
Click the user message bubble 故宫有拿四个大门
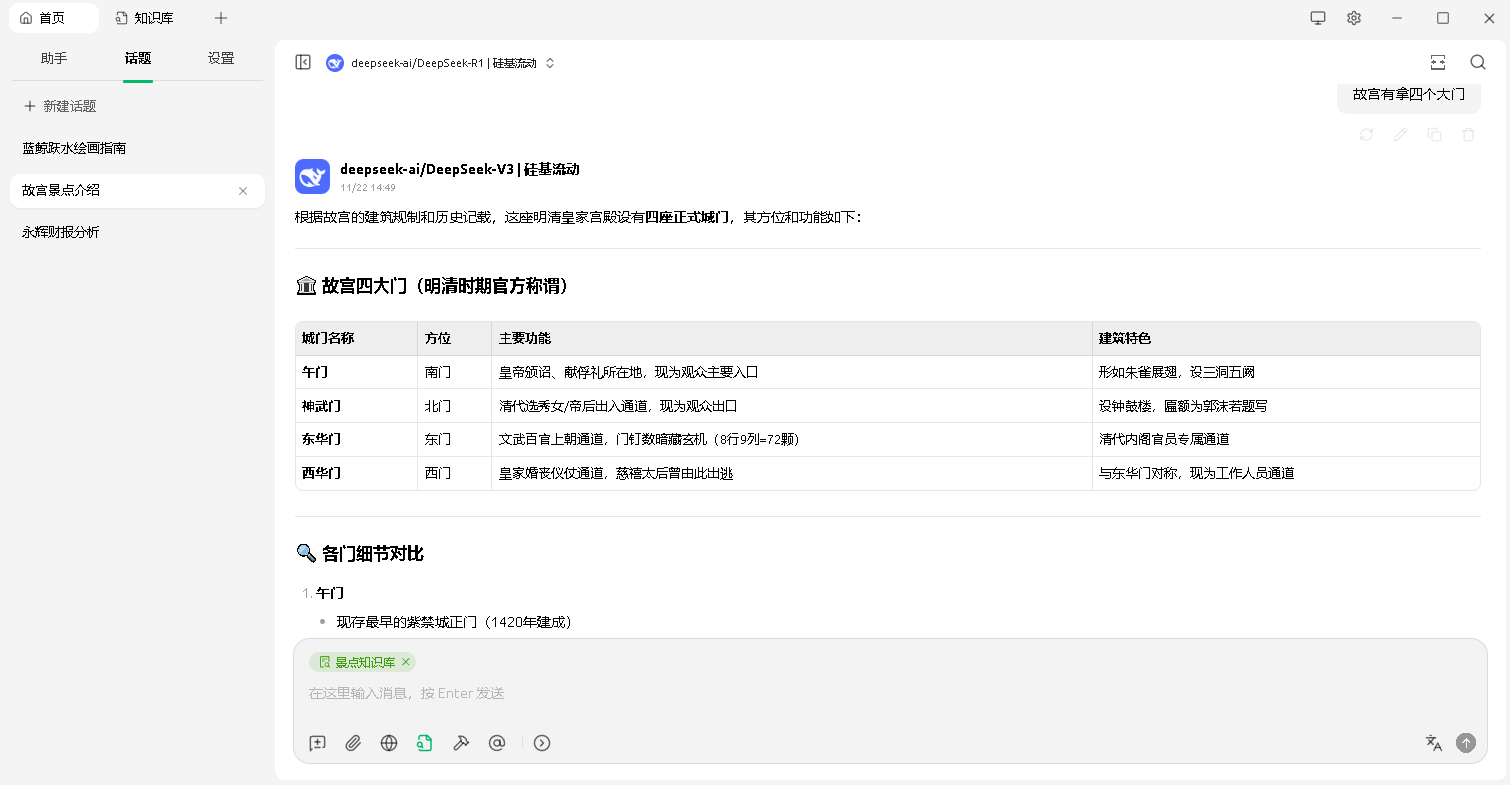1408,94
